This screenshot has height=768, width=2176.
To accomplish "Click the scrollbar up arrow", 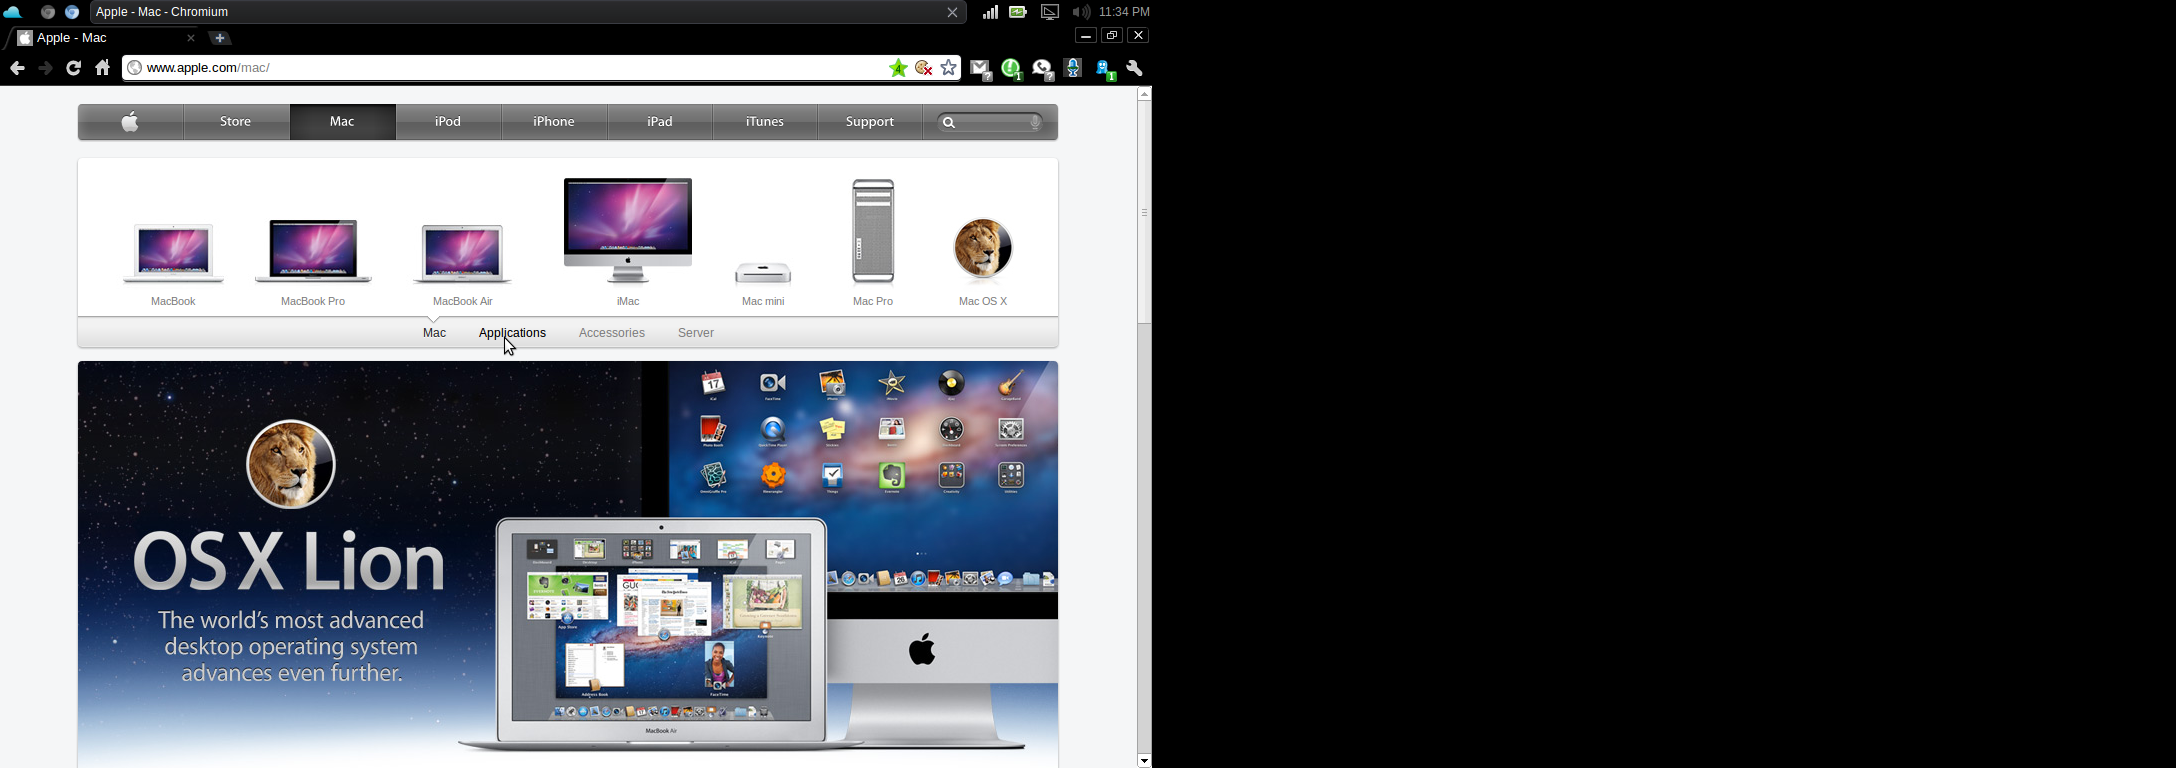I will coord(1144,94).
